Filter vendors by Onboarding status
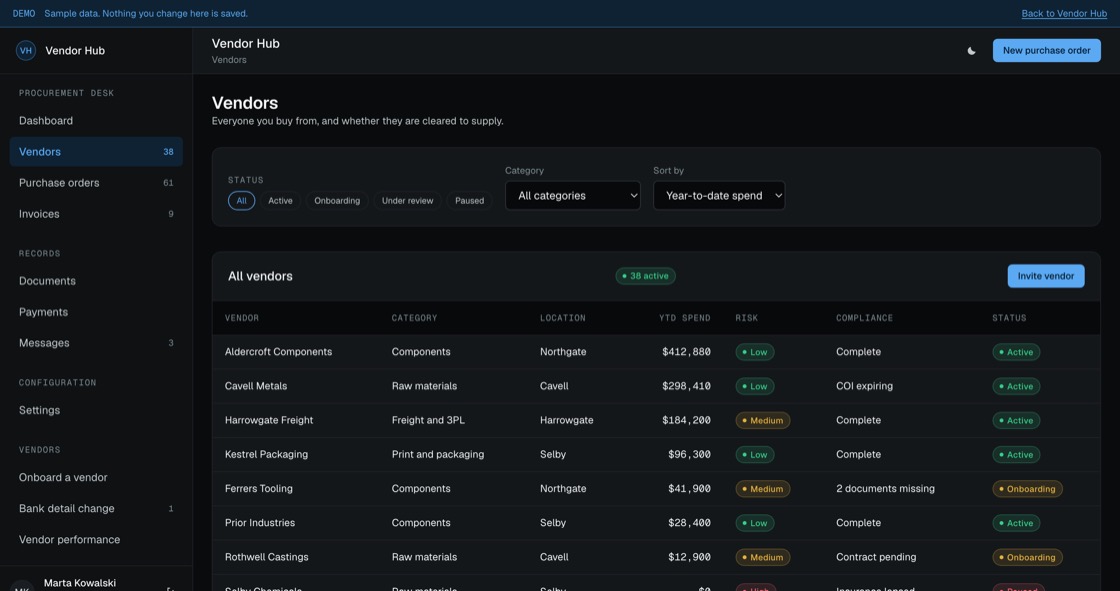 tap(337, 201)
